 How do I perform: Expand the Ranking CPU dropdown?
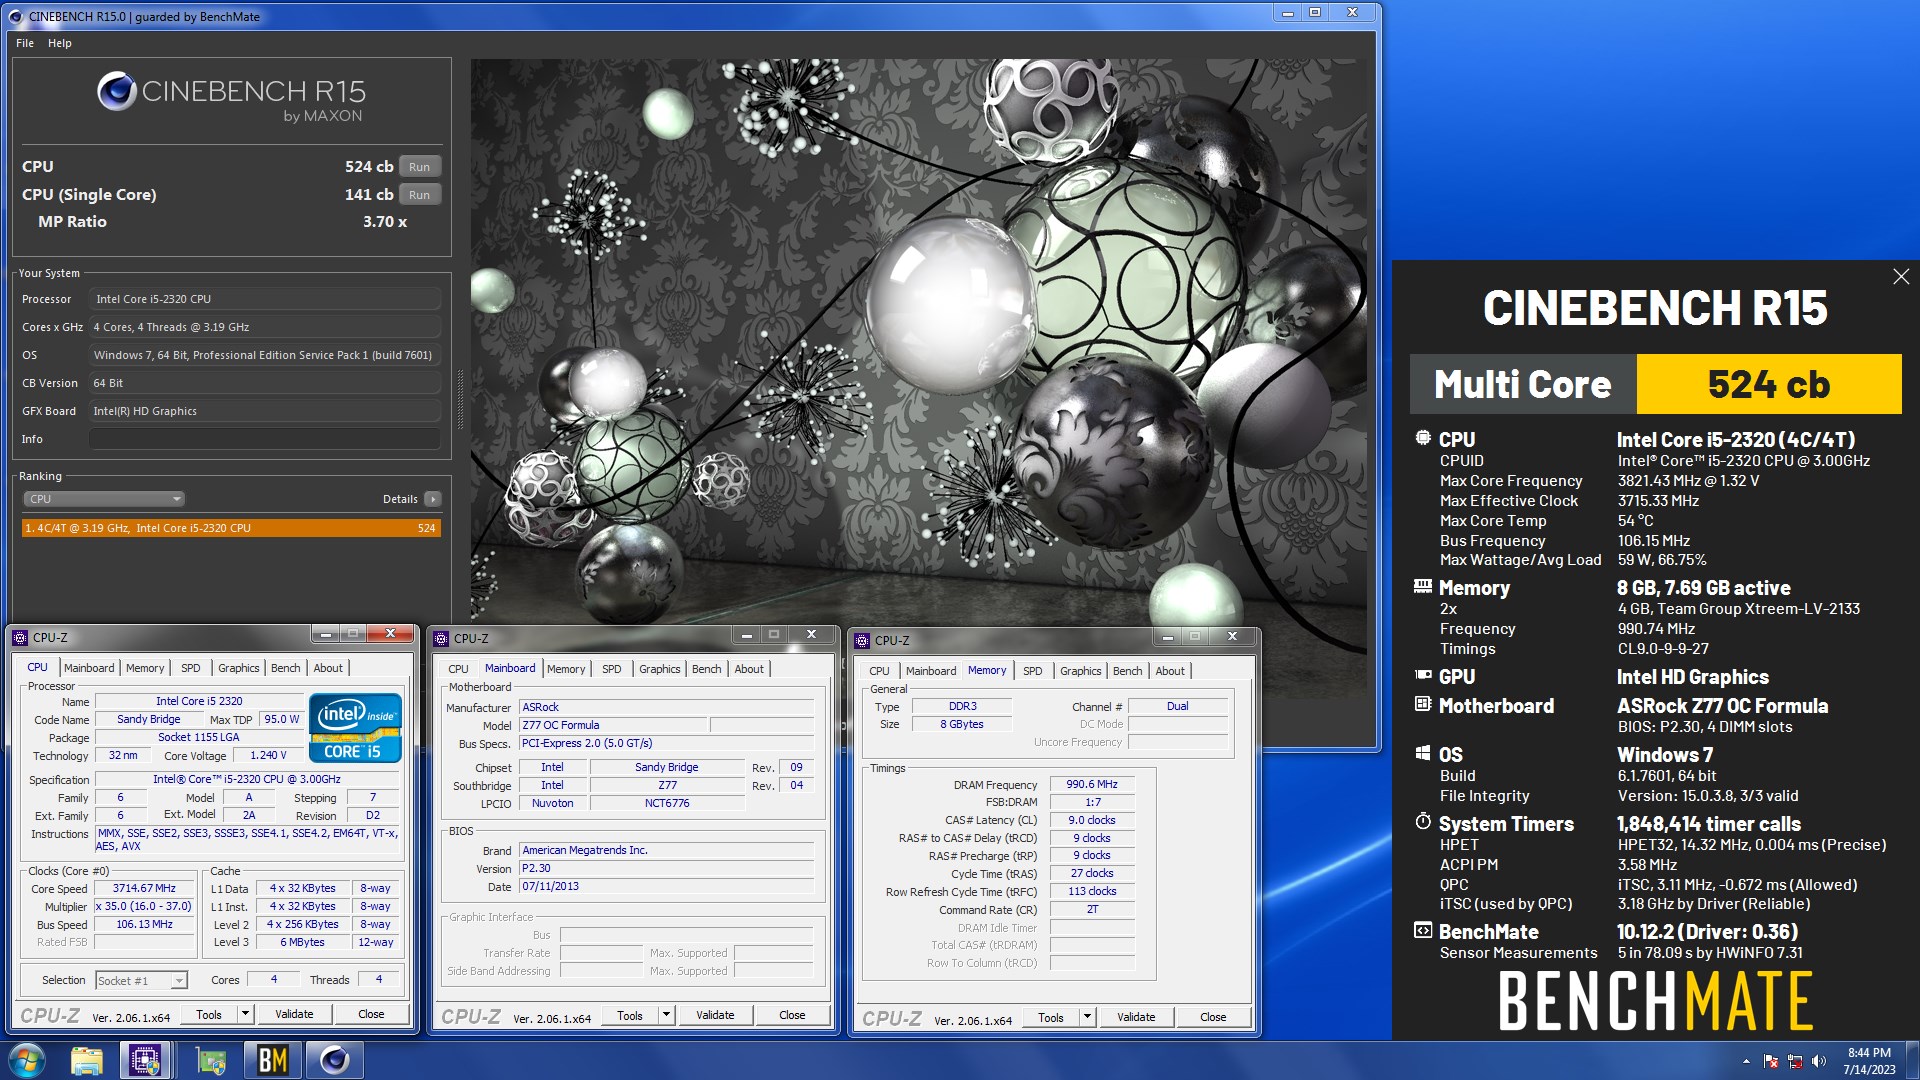pyautogui.click(x=104, y=499)
